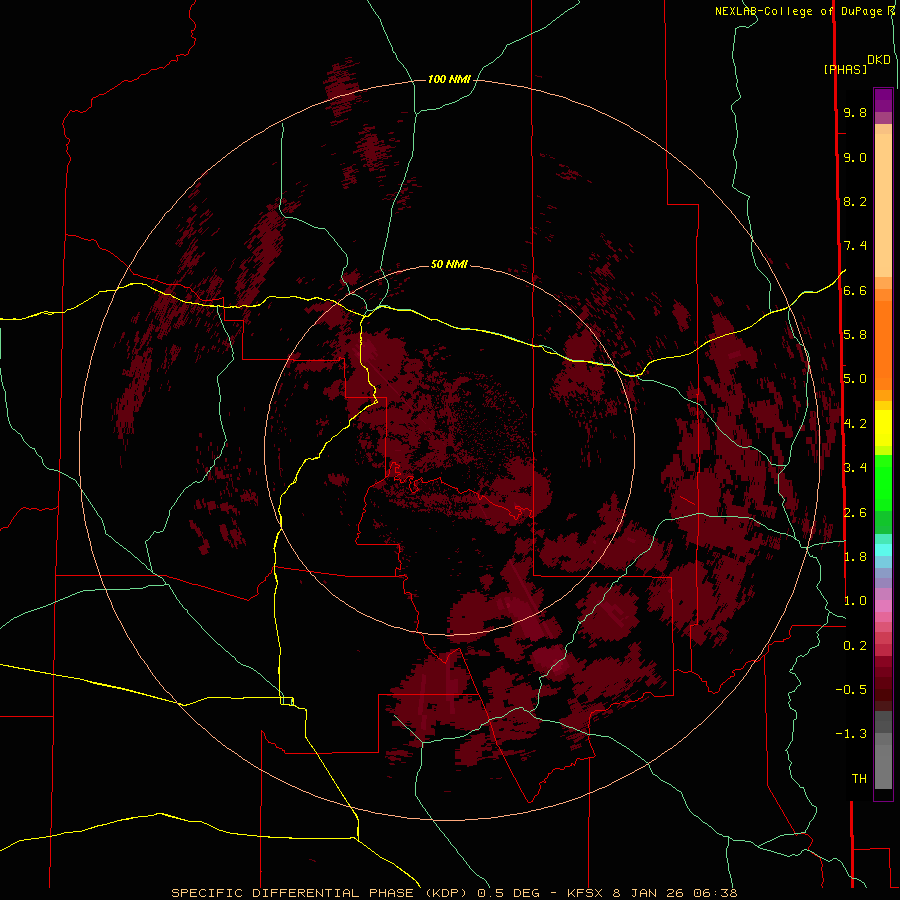Click the DKD label above the color scale
This screenshot has width=900, height=900.
879,60
